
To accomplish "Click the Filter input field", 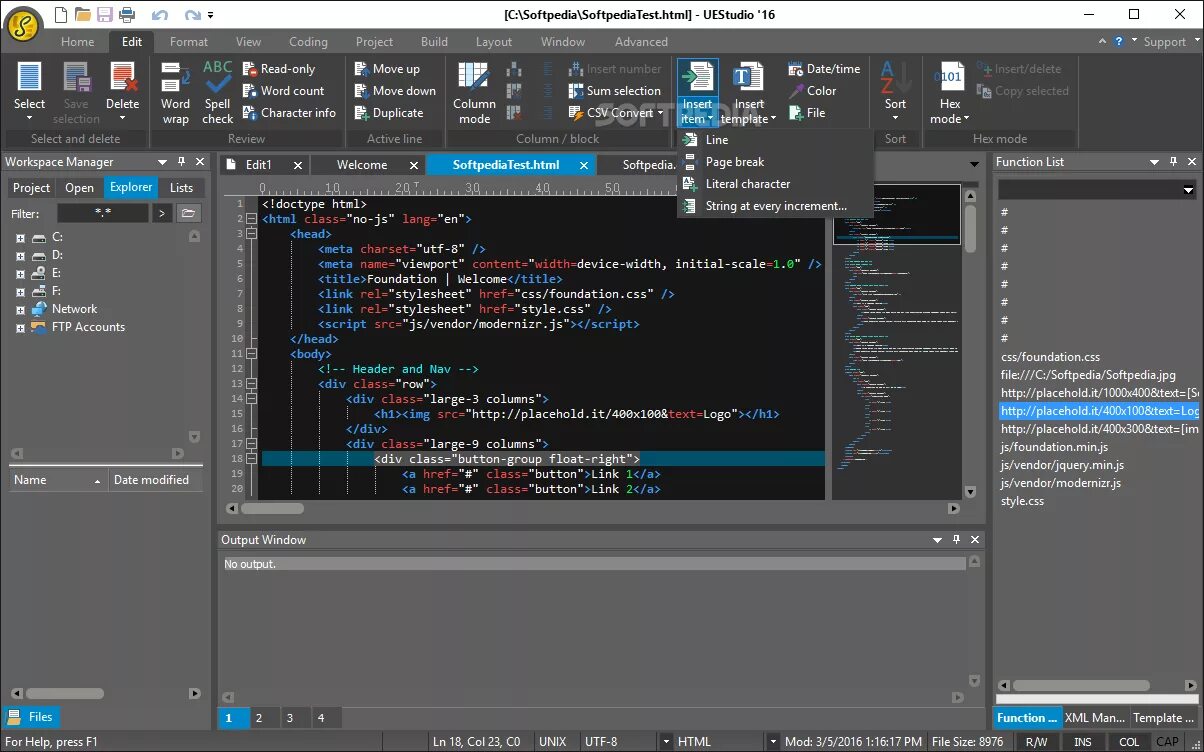I will click(x=102, y=213).
